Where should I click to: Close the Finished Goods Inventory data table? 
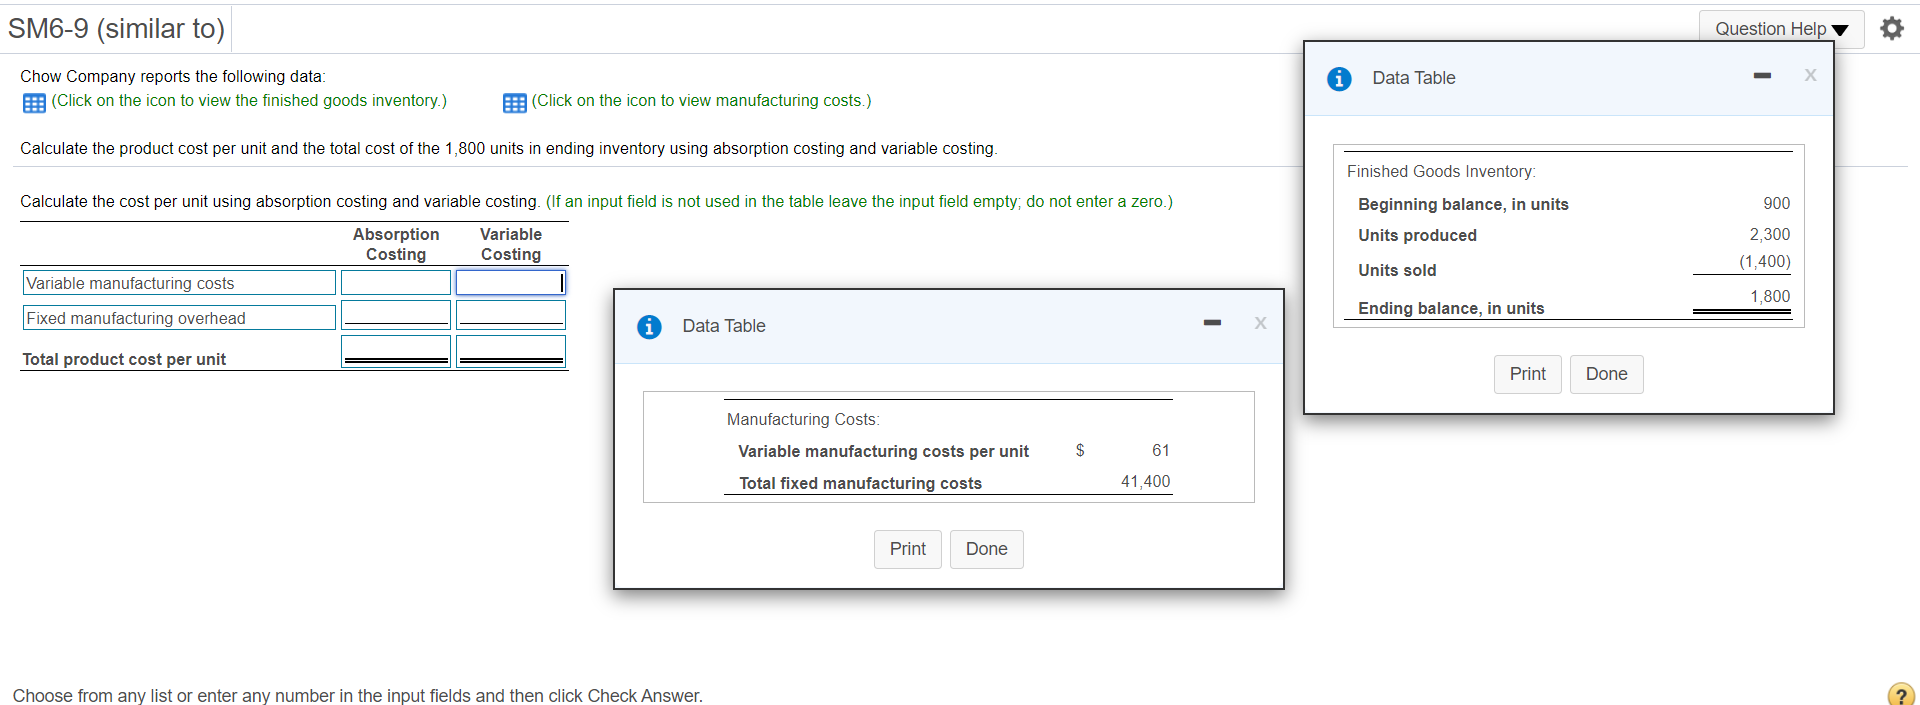(x=1810, y=75)
